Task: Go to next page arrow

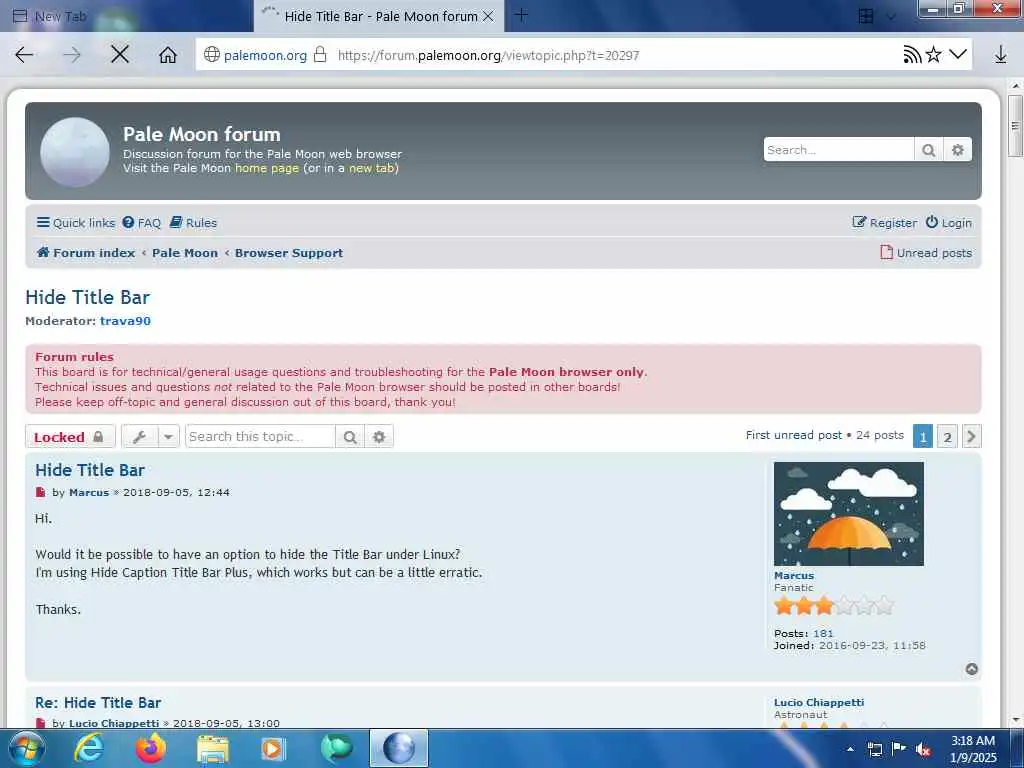Action: point(971,436)
